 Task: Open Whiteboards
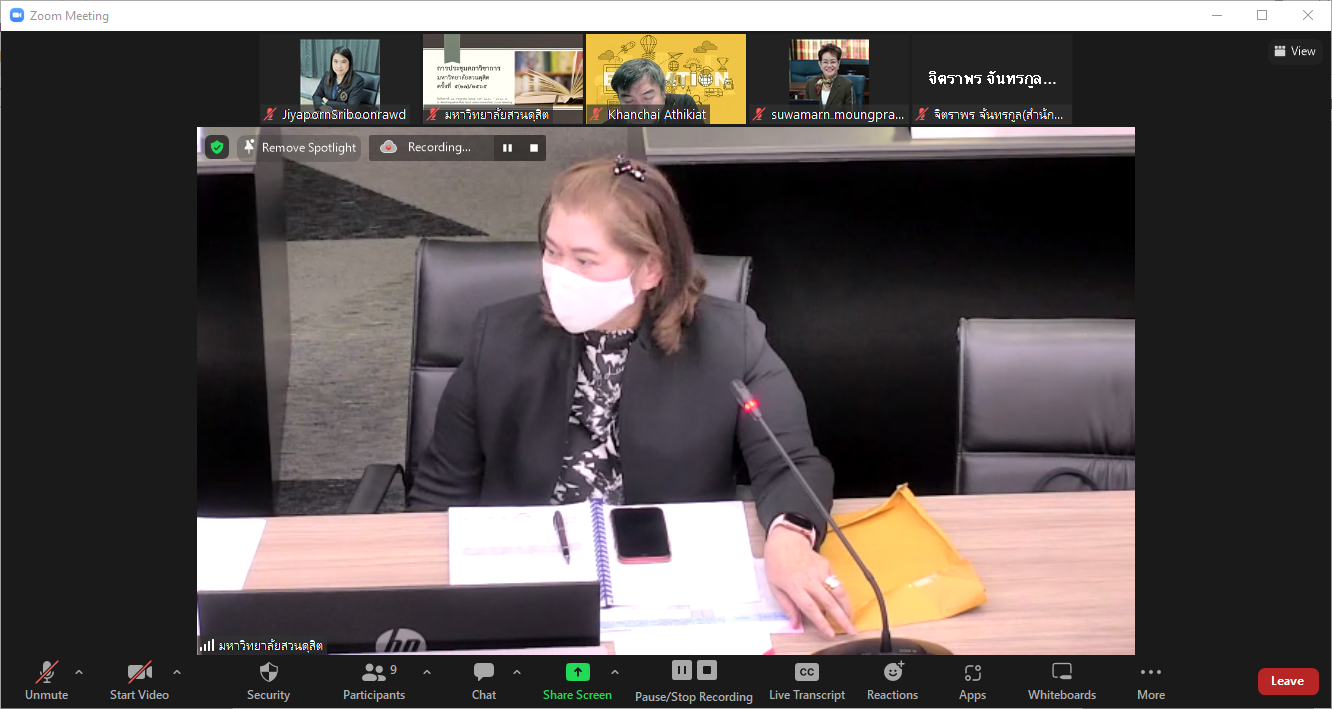tap(1062, 673)
